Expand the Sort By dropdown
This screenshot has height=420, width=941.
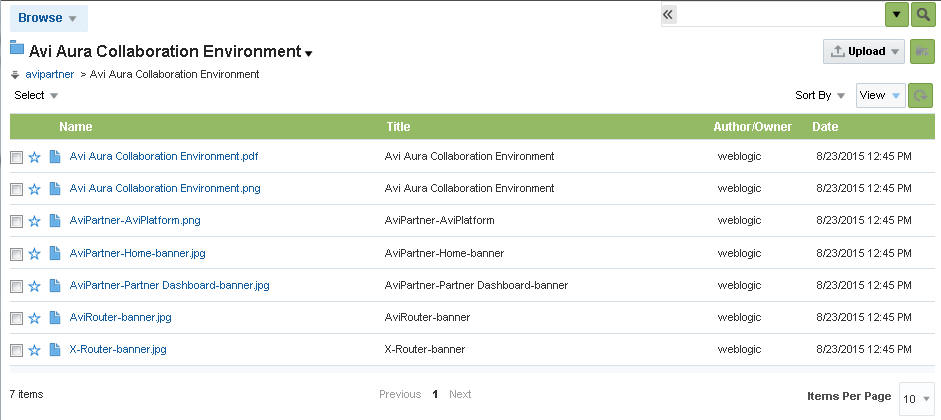(x=820, y=96)
